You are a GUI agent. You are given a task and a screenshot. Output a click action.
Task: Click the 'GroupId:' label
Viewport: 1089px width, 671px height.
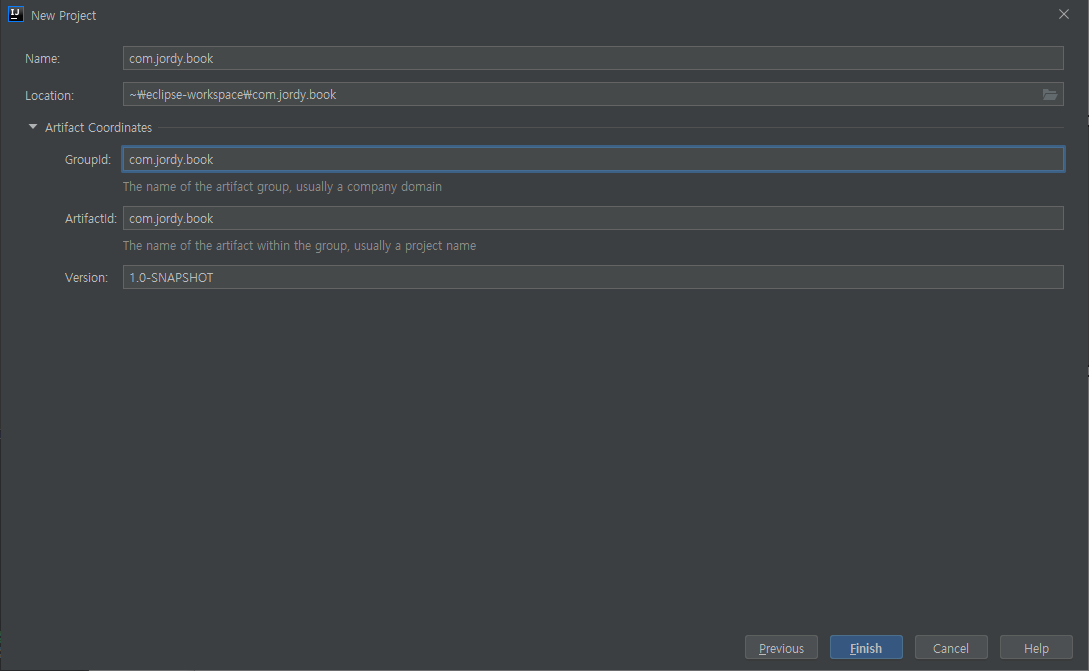click(x=88, y=160)
